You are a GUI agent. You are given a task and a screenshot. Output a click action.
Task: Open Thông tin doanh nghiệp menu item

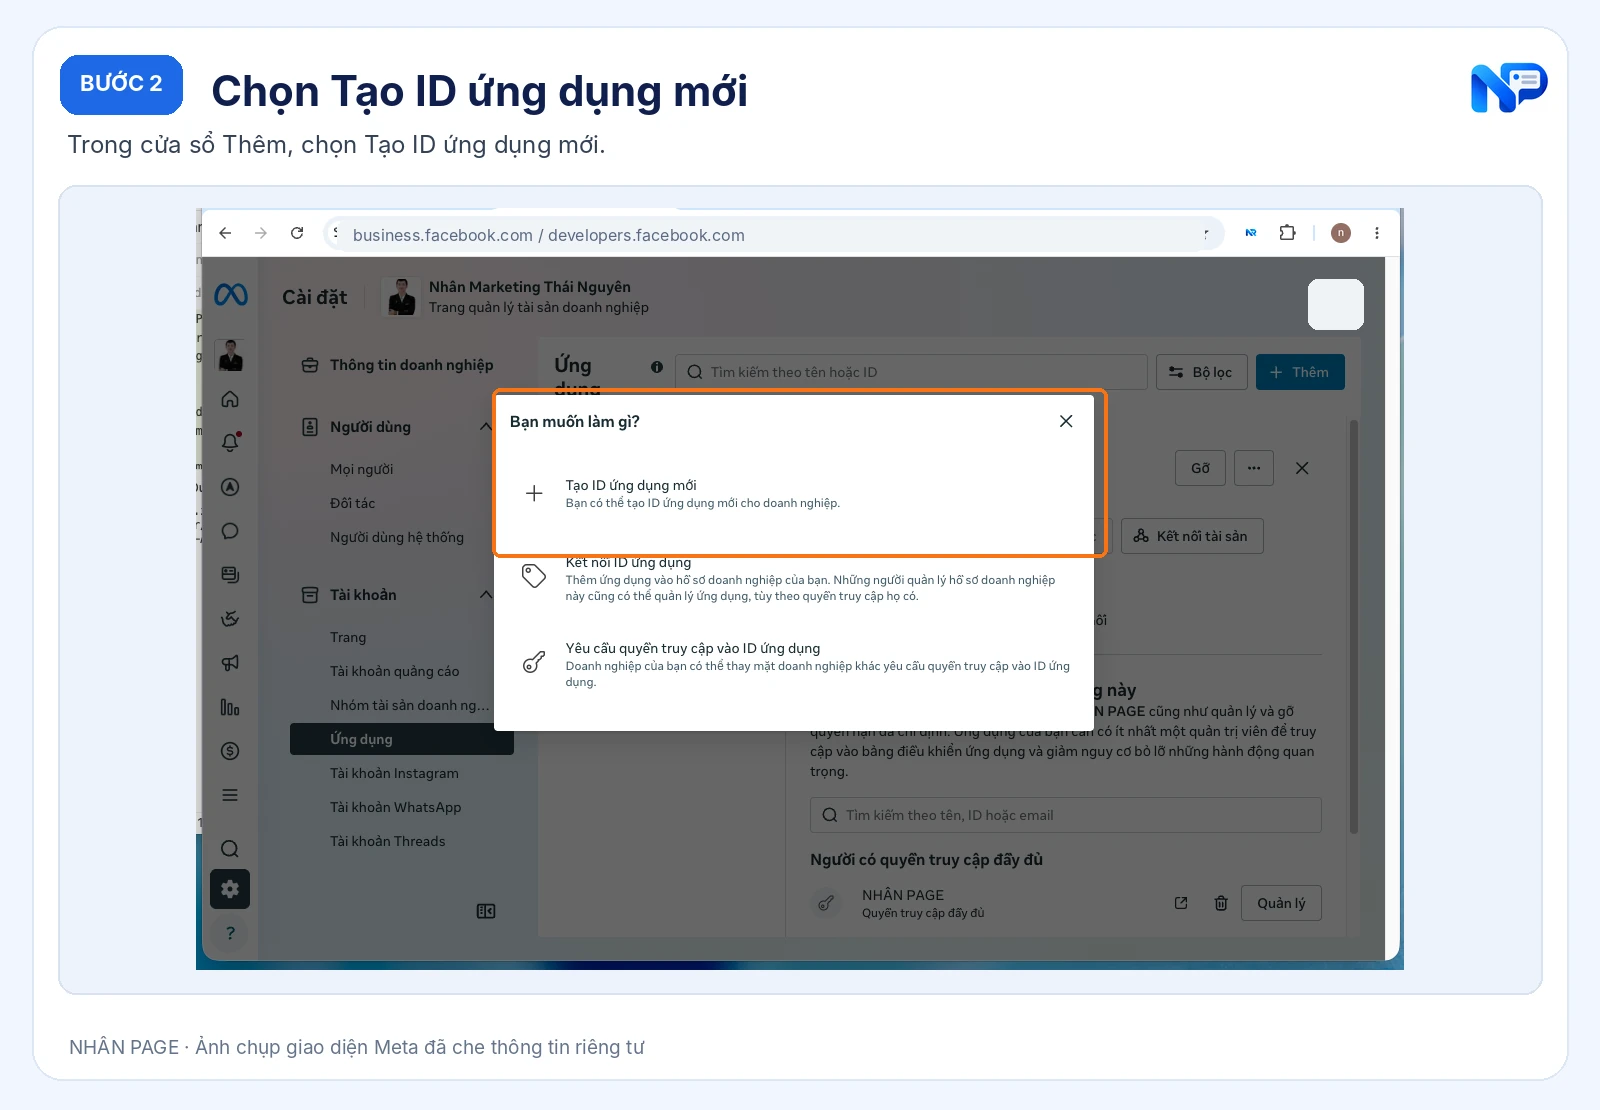[400, 365]
